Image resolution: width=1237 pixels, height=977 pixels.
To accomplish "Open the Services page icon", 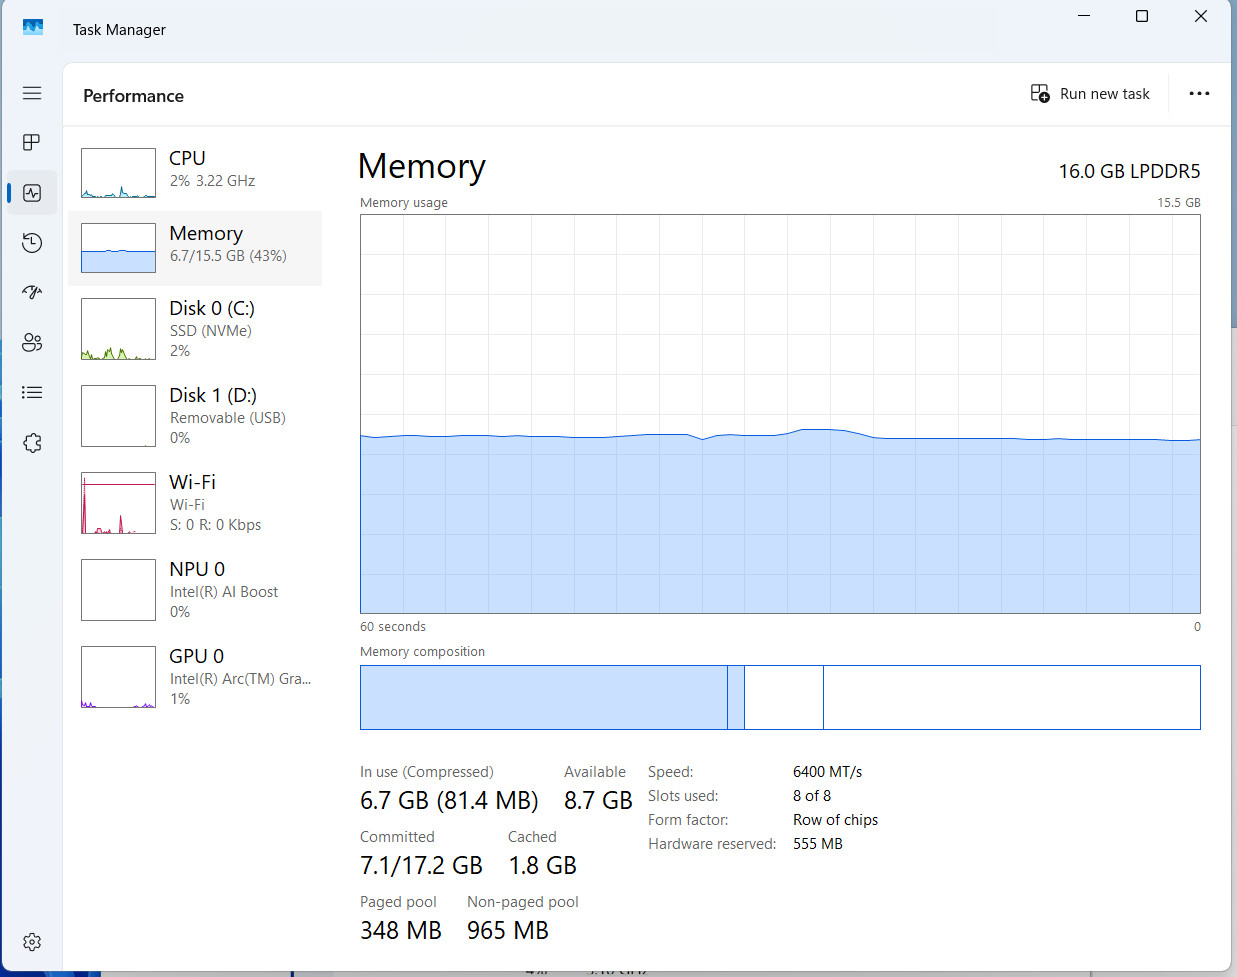I will click(x=32, y=443).
